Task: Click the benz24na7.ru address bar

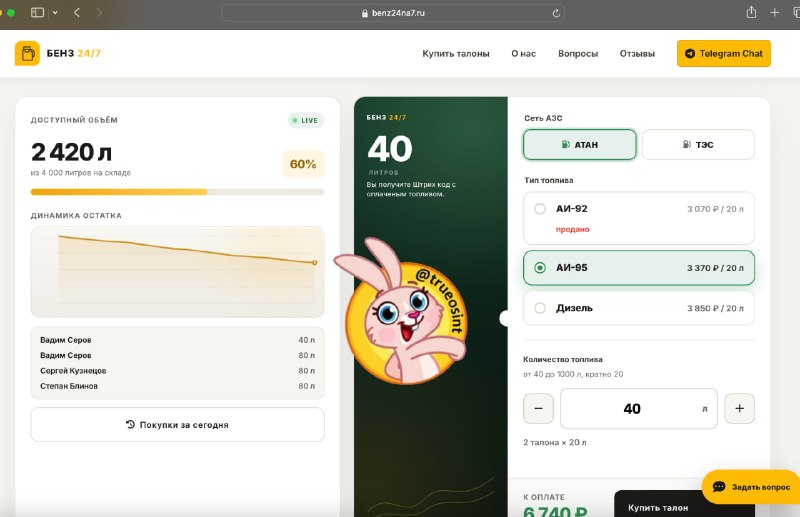Action: coord(393,13)
